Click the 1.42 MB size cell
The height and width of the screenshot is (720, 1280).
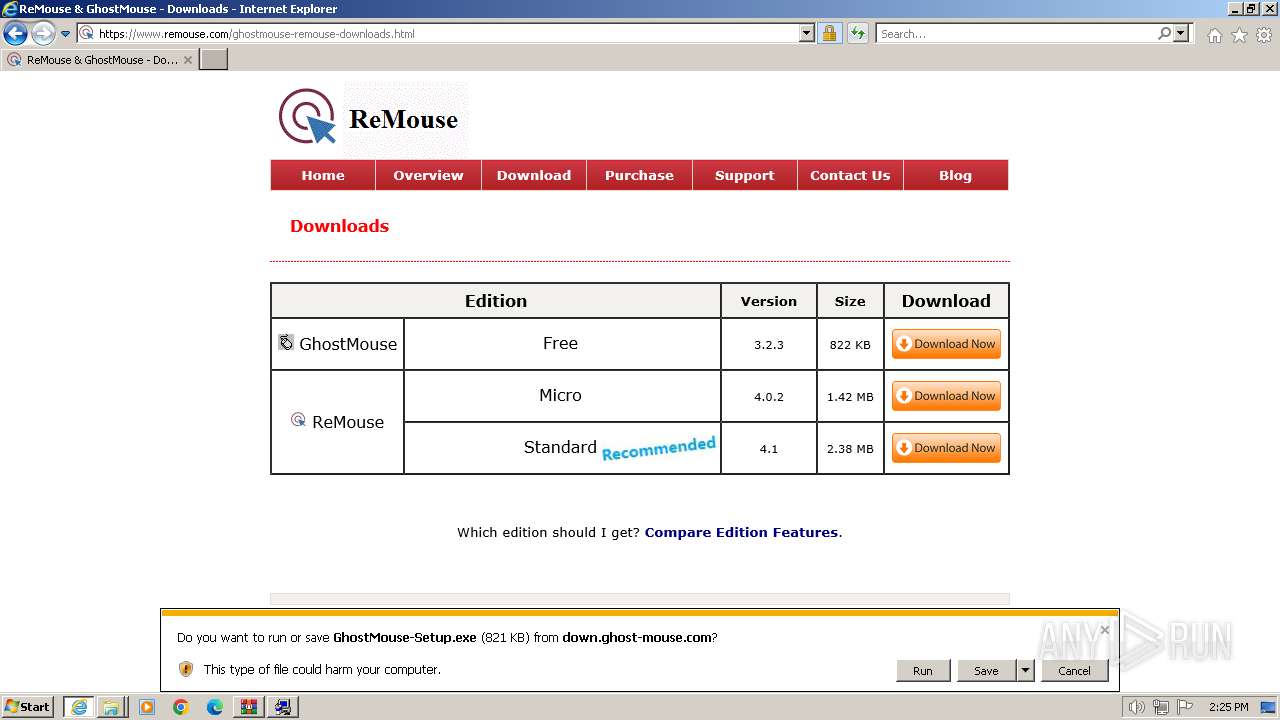coord(850,396)
